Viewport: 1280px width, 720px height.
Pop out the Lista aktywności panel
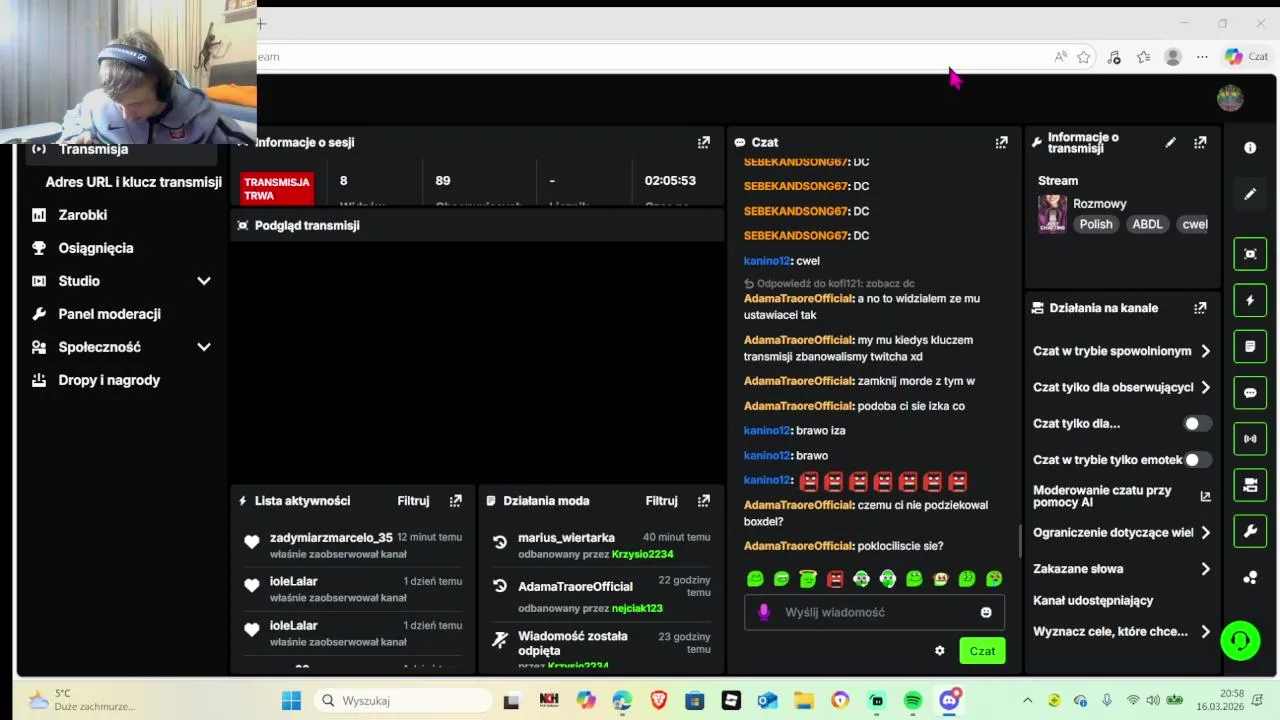[x=456, y=501]
